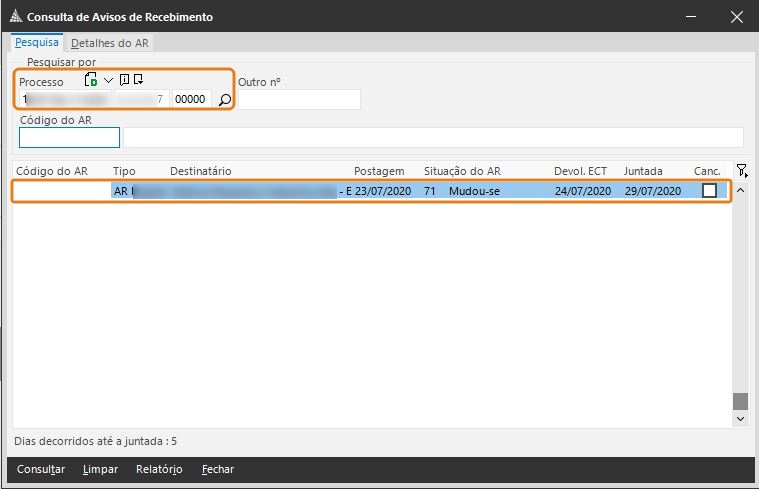Click the Limpar button
The height and width of the screenshot is (489, 759).
pyautogui.click(x=100, y=469)
